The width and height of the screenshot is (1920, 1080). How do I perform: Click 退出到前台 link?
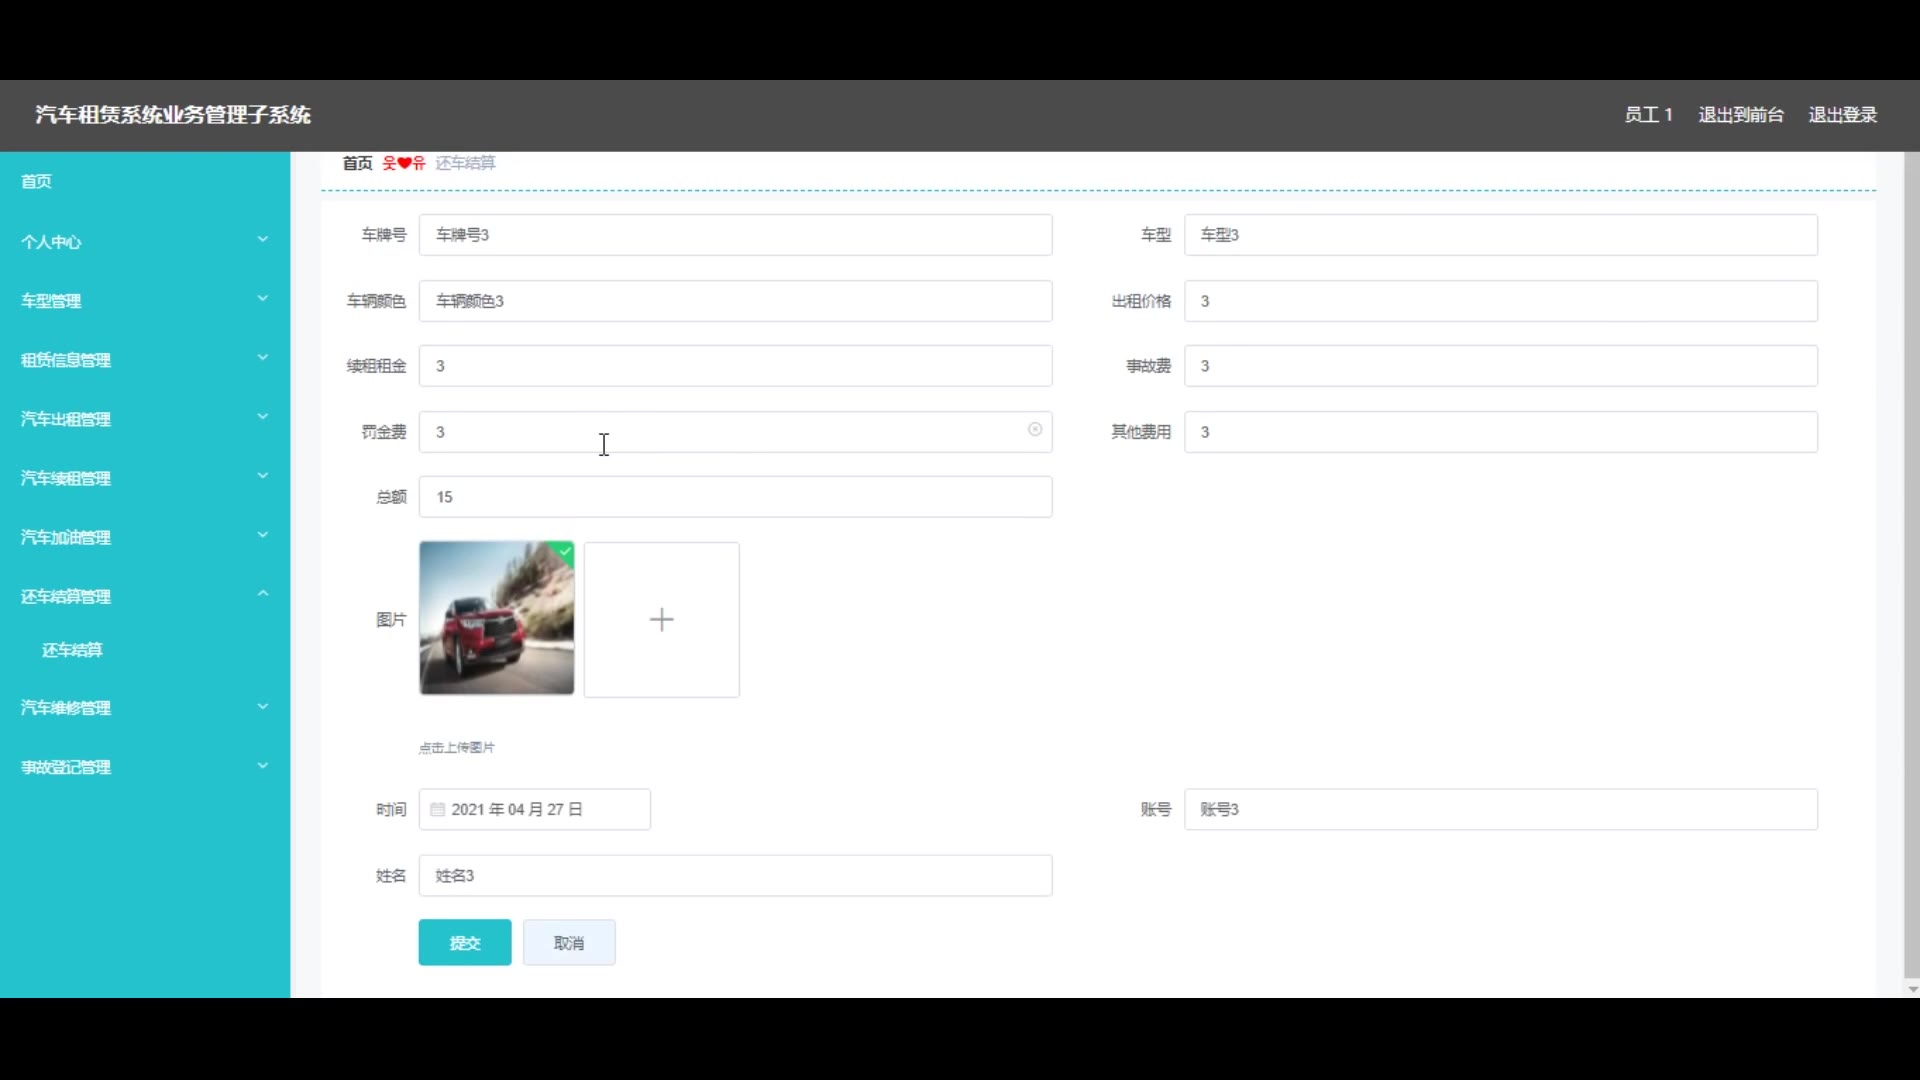(x=1740, y=115)
